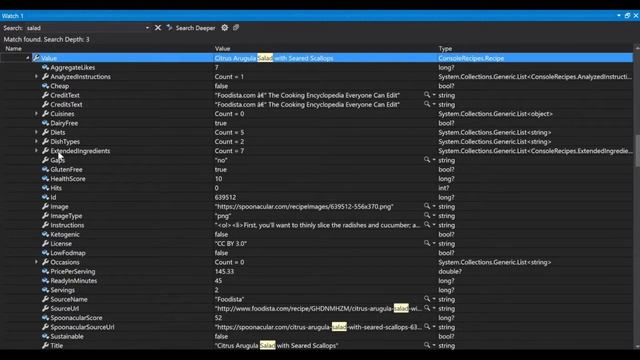The height and width of the screenshot is (360, 640).
Task: Click the property icon of GlutenFree
Action: click(45, 169)
